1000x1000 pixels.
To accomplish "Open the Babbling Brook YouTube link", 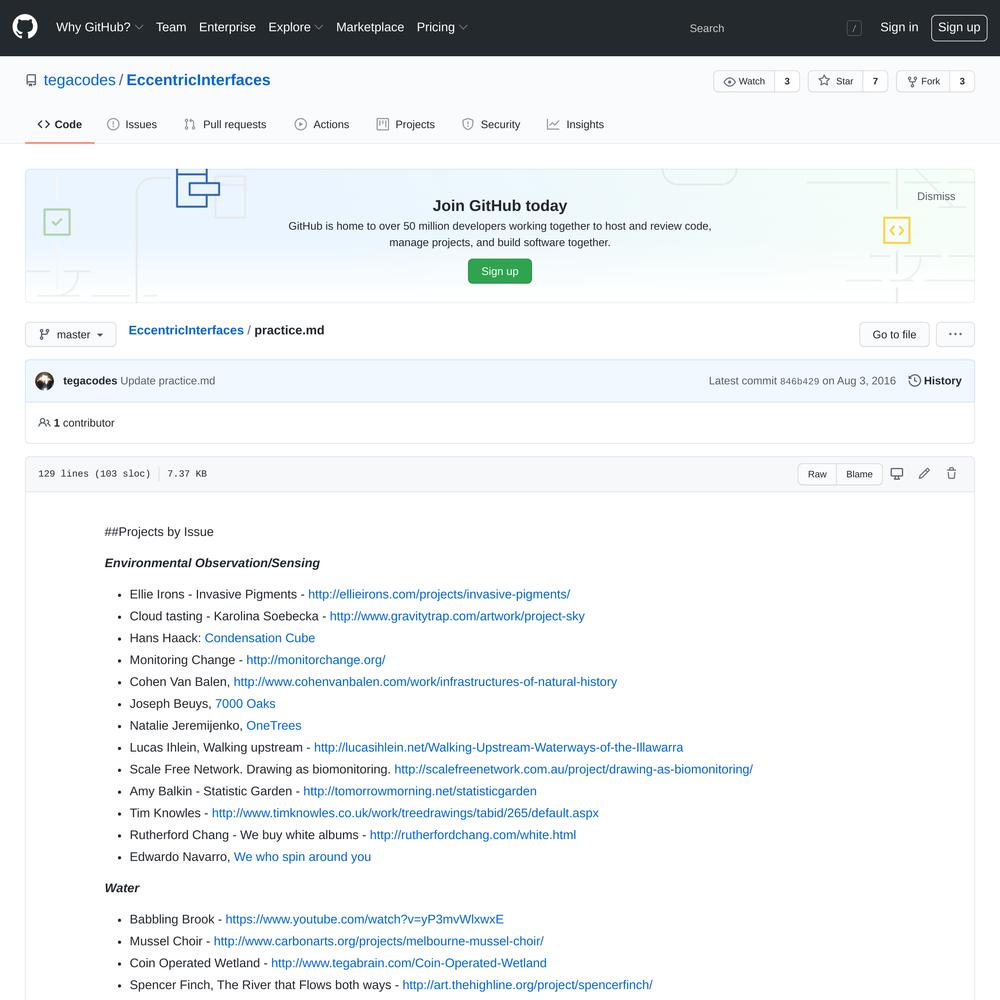I will click(x=364, y=920).
